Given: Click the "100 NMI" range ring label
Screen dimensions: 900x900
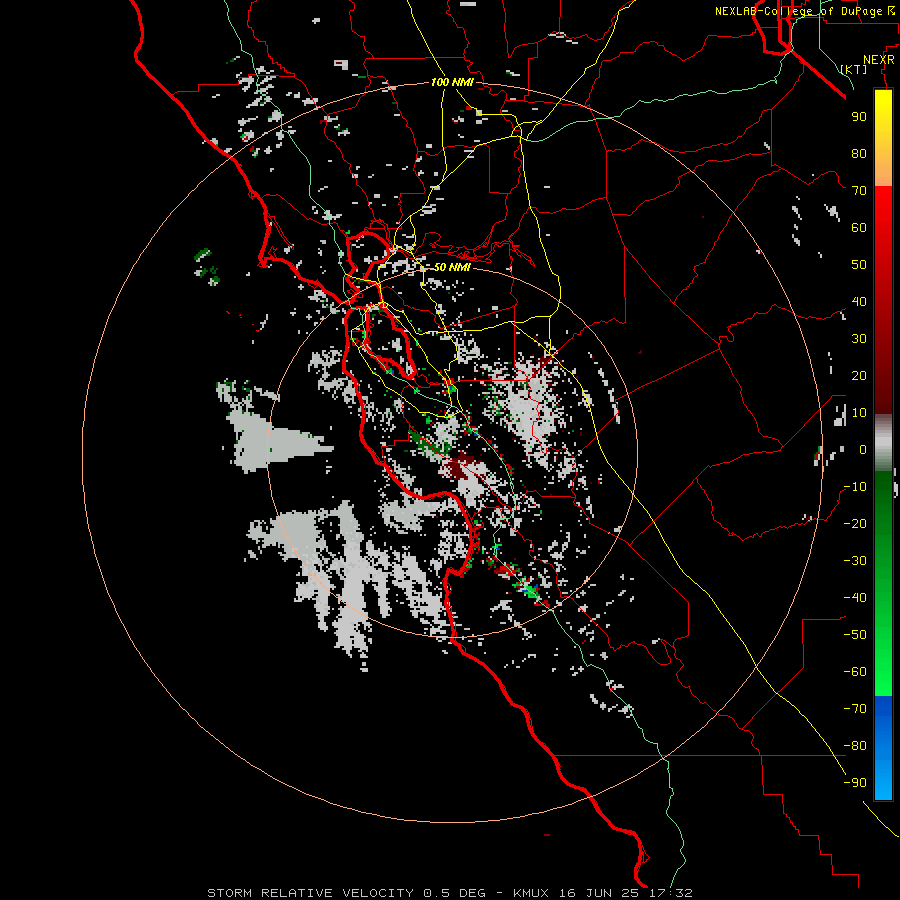Looking at the screenshot, I should [x=452, y=82].
